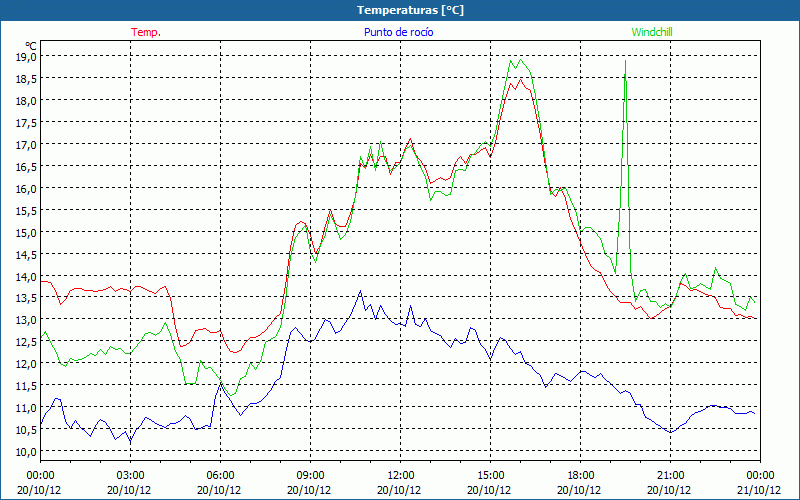
Task: Click the 11,5 value on the y-axis
Action: (26, 386)
